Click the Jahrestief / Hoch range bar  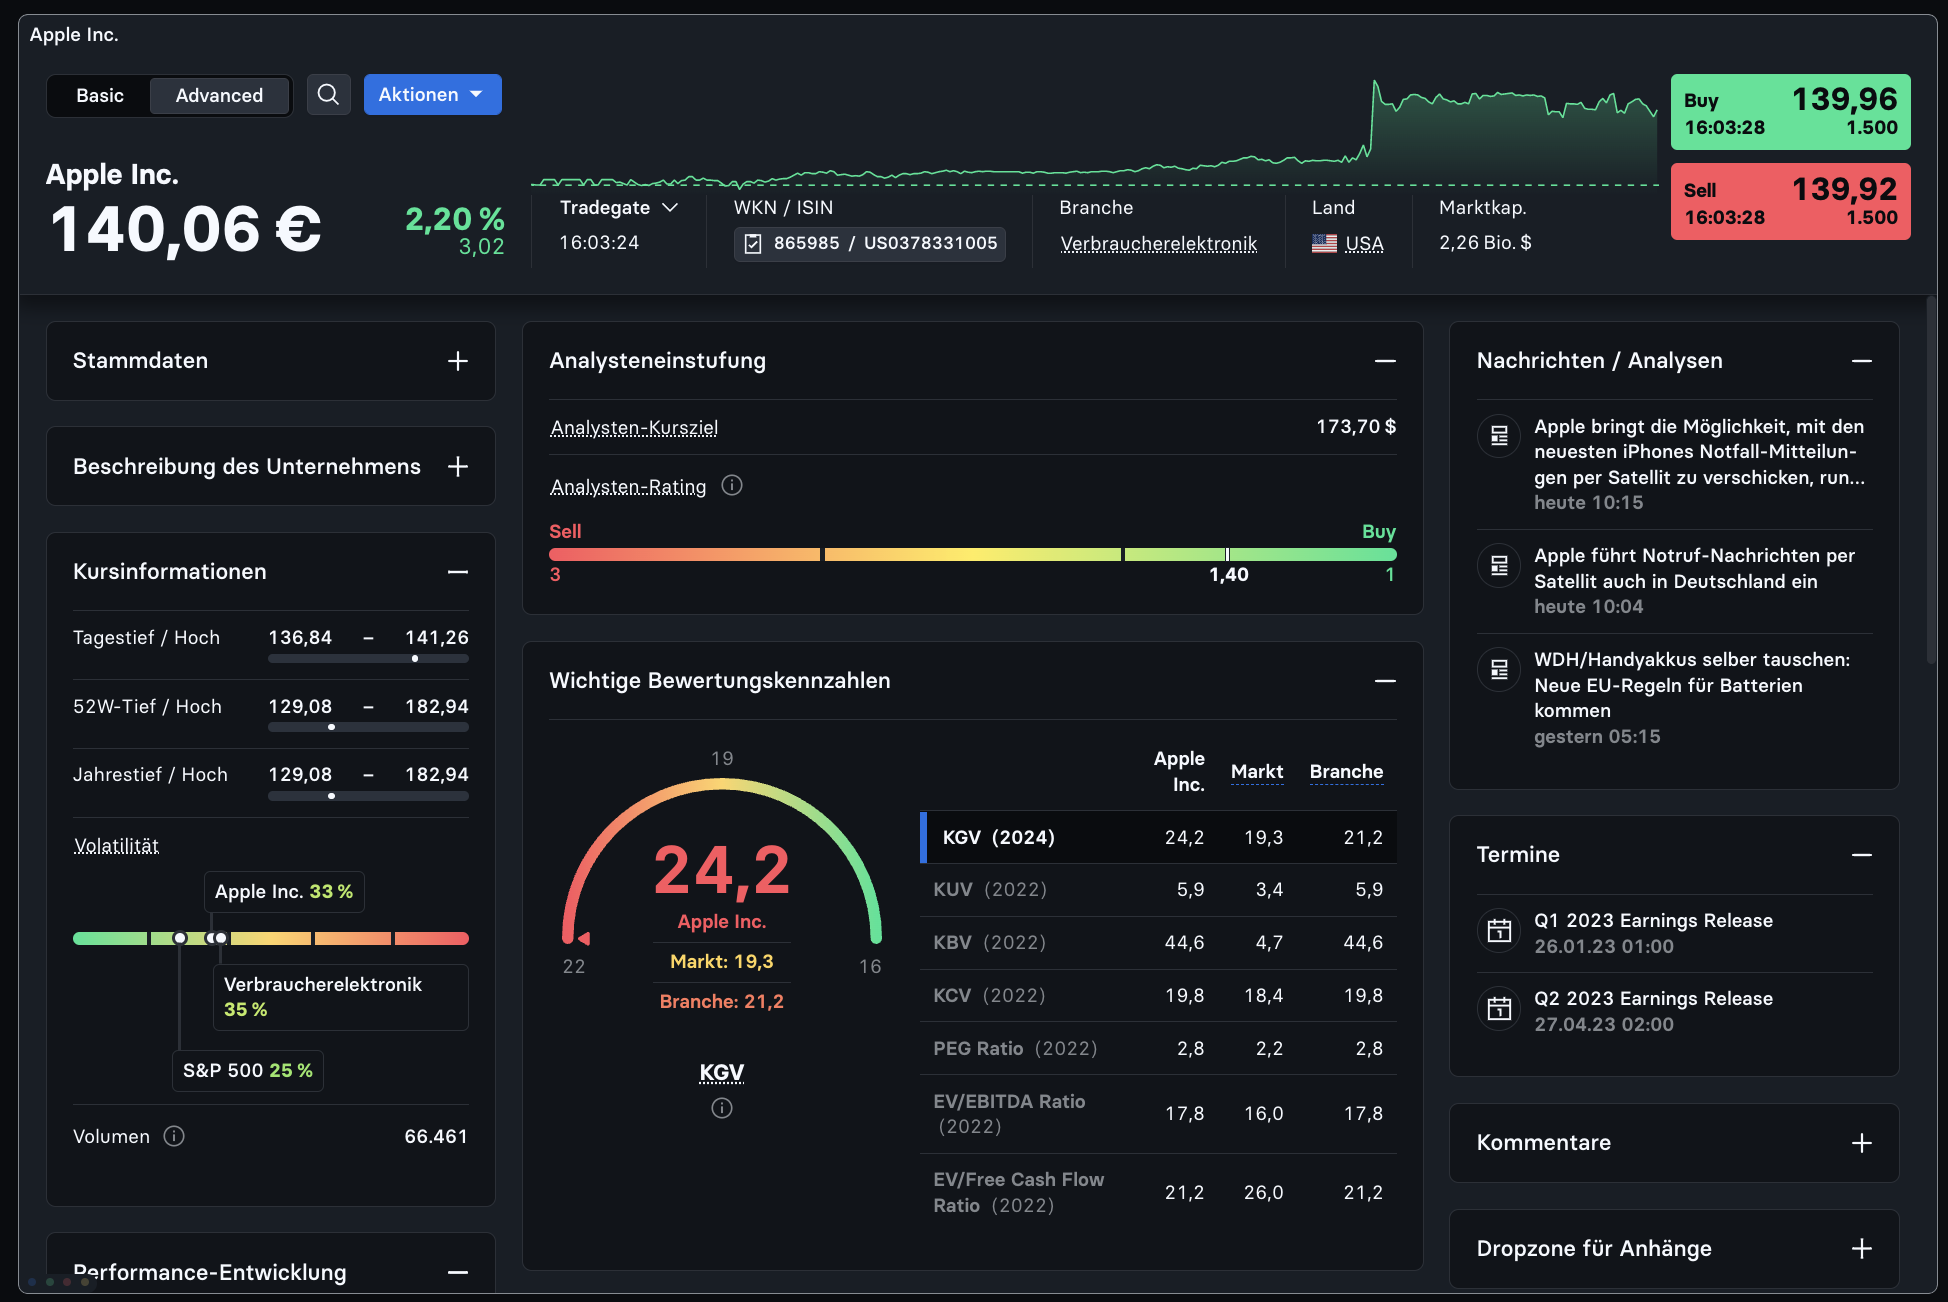coord(368,797)
